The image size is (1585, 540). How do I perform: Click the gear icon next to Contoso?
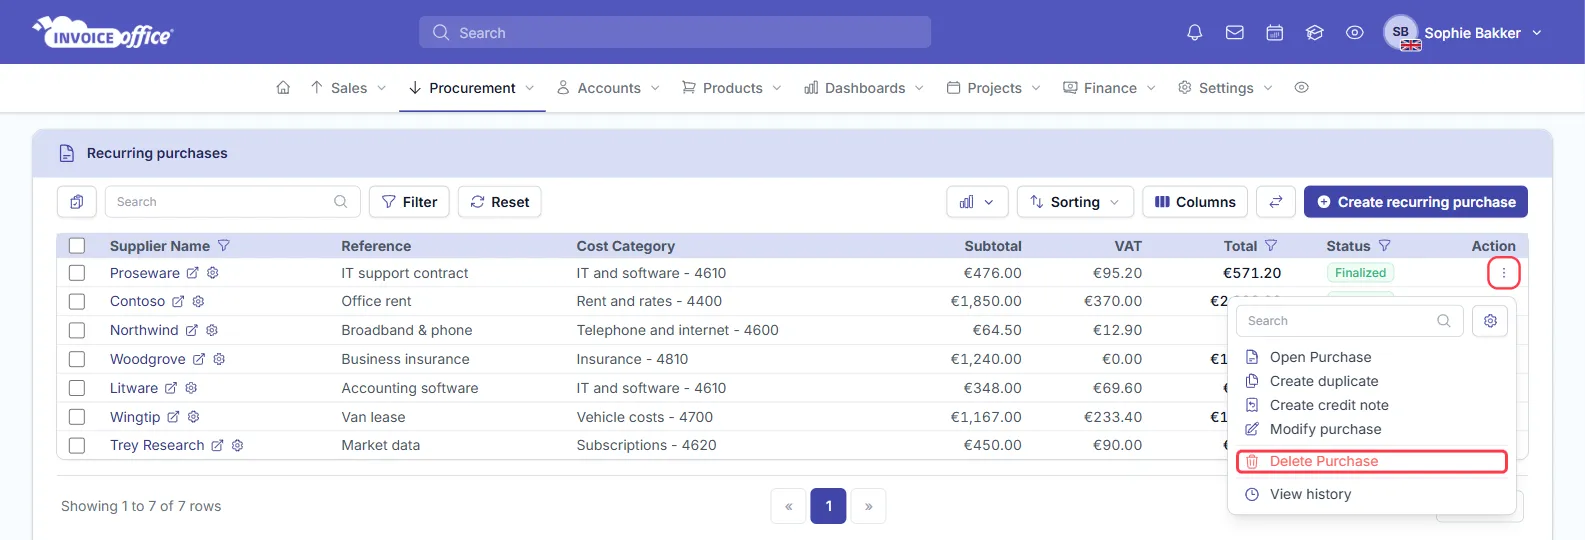[198, 301]
